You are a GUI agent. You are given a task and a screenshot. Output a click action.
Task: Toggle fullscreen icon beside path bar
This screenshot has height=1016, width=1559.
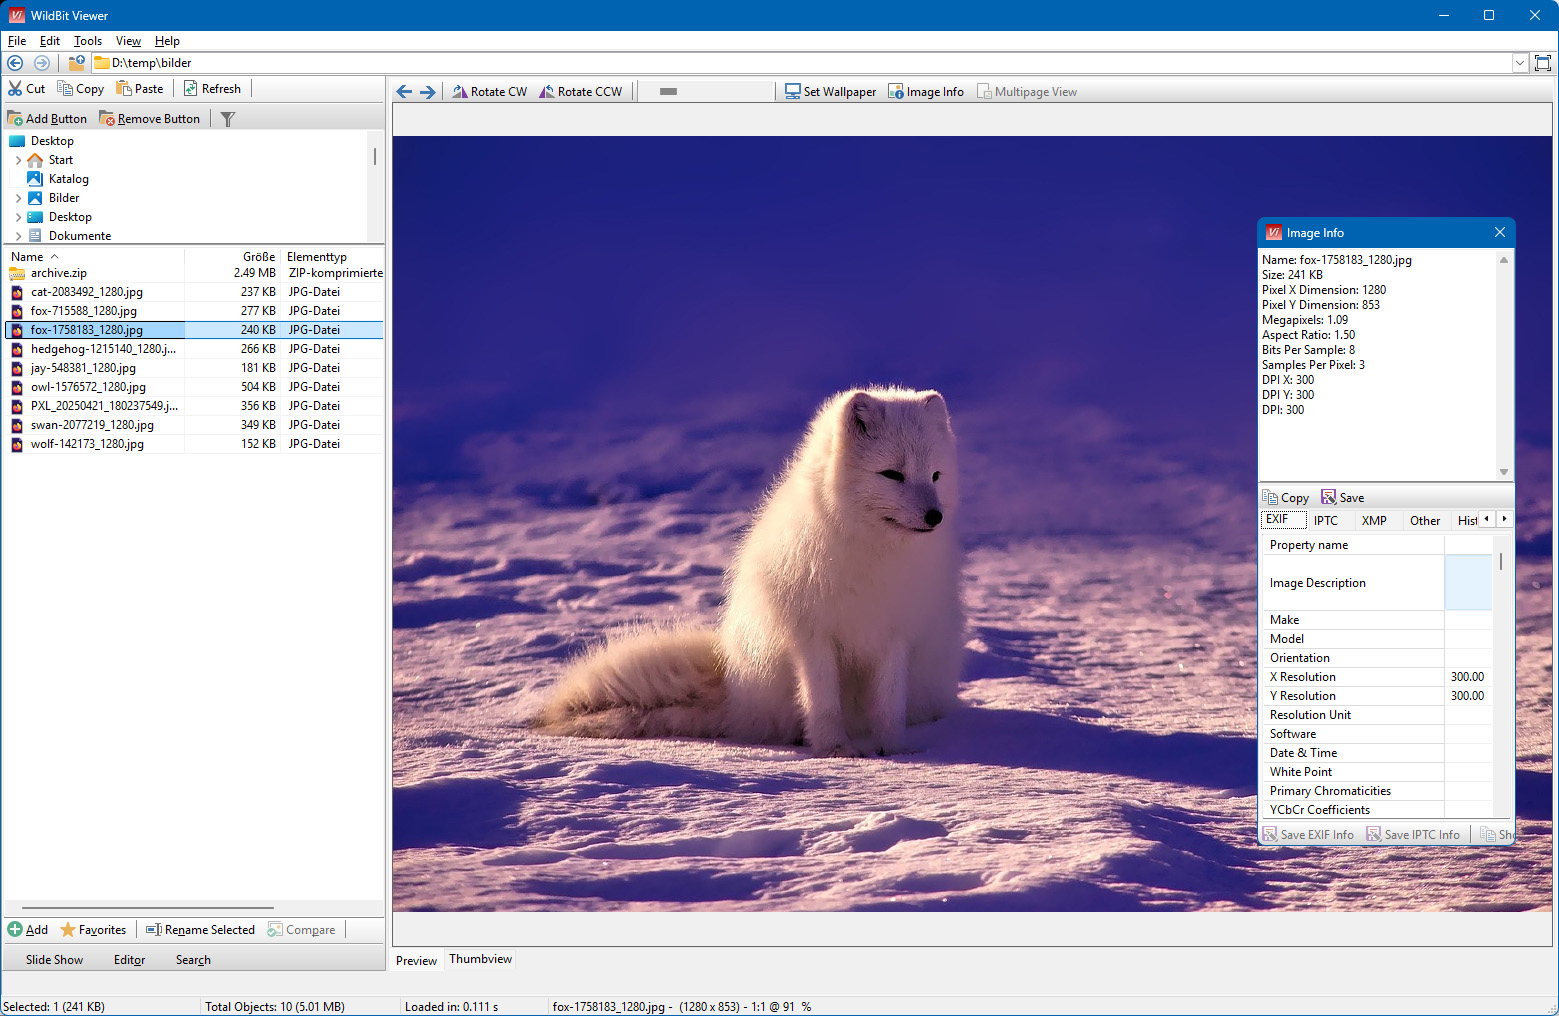[x=1543, y=63]
